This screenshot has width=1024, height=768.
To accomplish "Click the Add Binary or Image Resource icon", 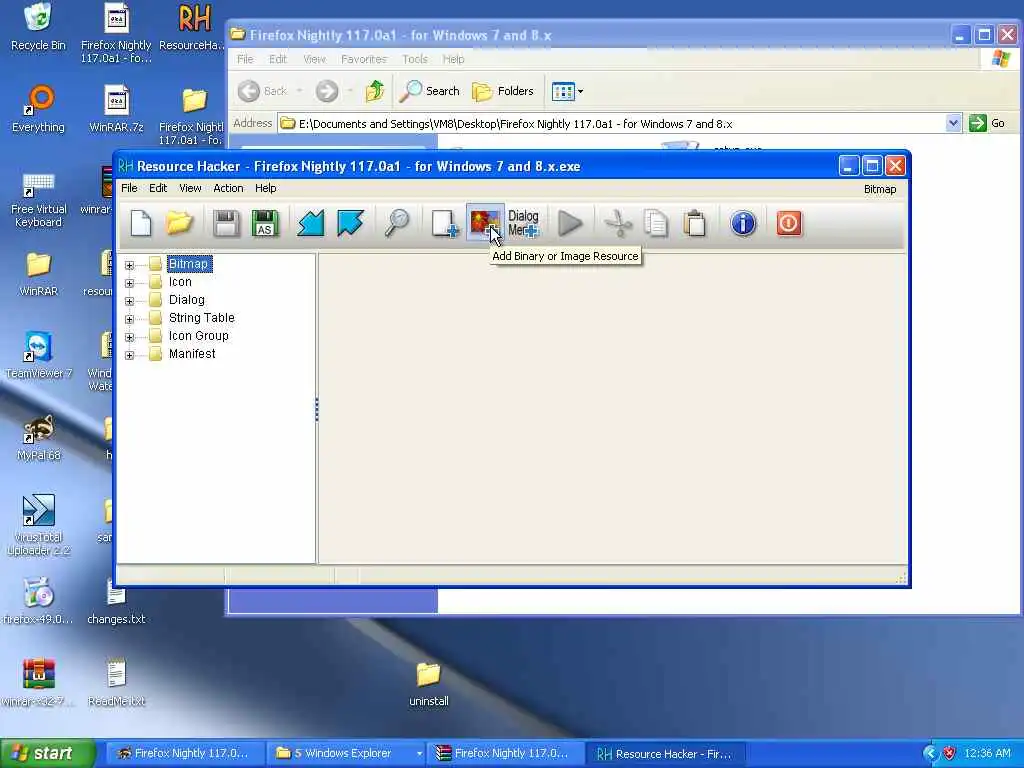I will pyautogui.click(x=485, y=223).
